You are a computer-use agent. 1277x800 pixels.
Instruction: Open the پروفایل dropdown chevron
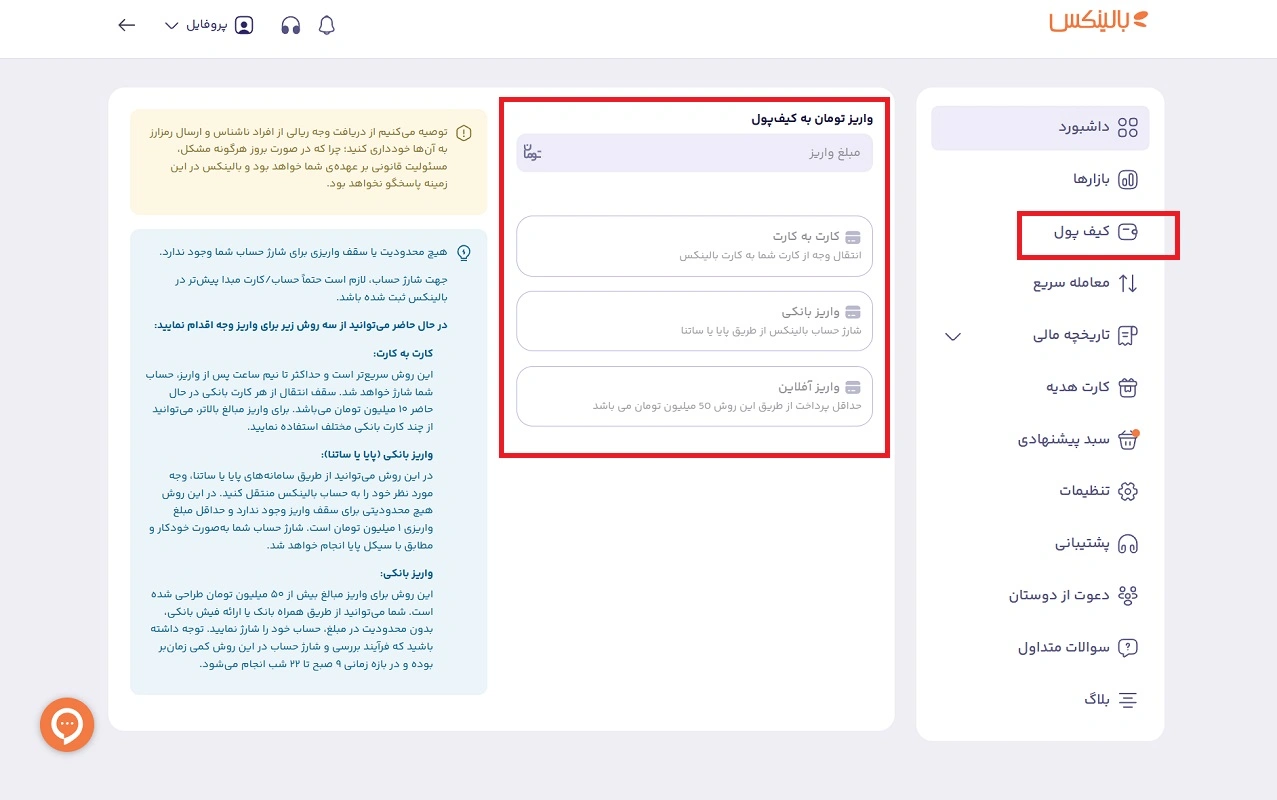(171, 26)
